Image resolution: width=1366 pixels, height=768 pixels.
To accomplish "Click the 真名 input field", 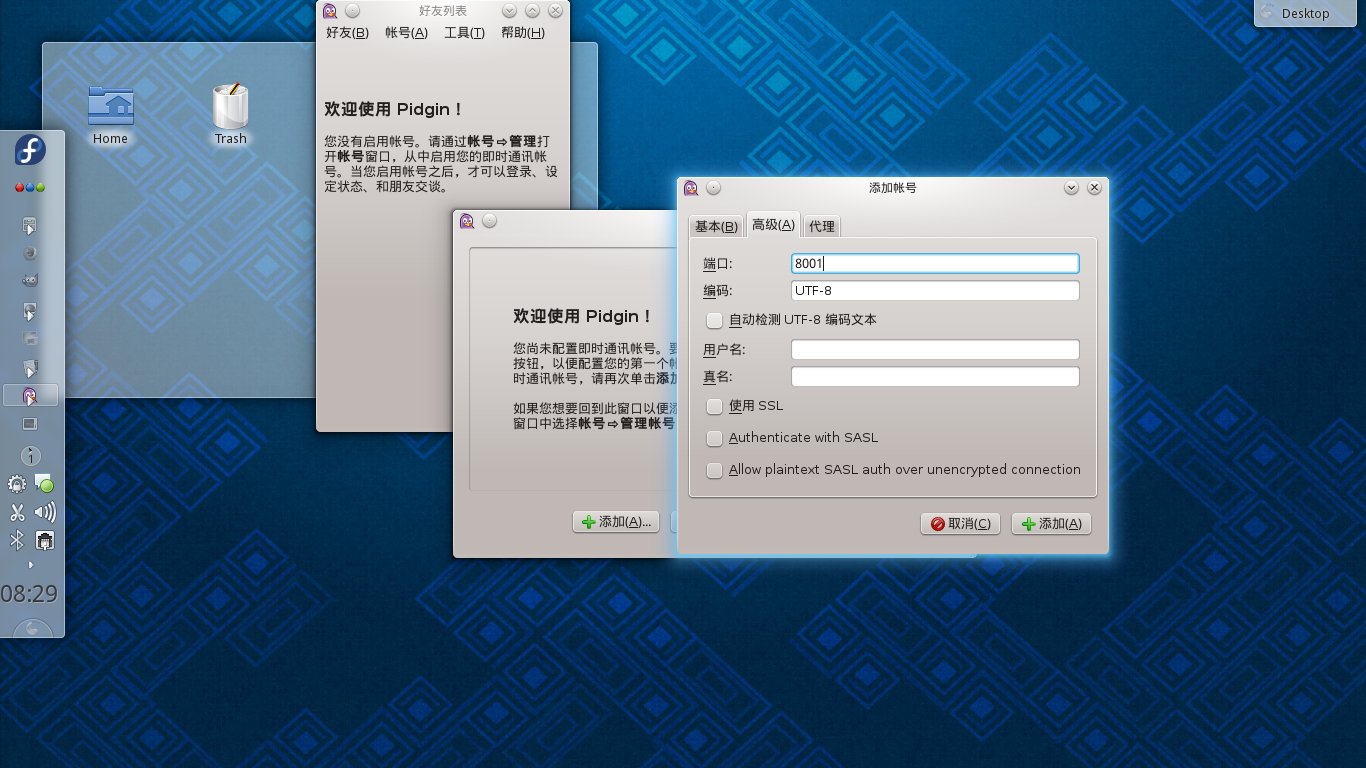I will point(935,377).
